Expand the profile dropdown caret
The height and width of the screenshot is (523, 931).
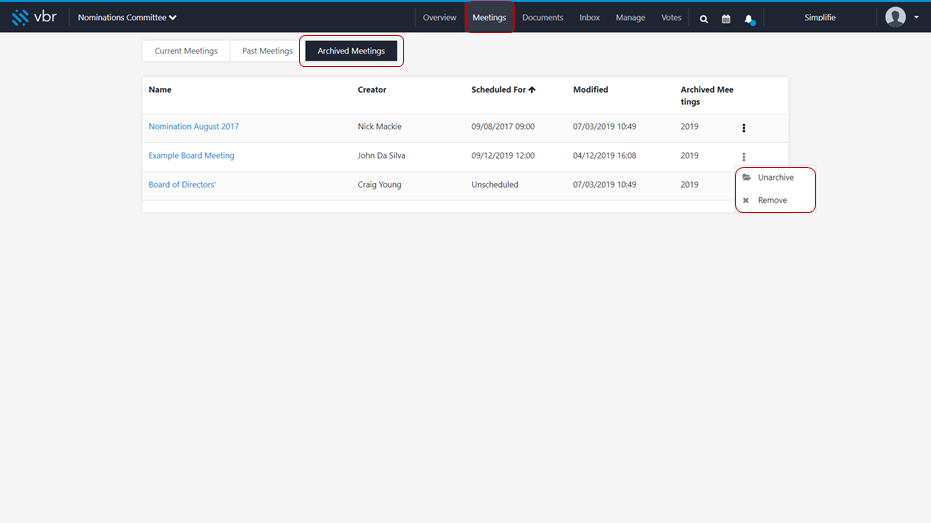point(916,17)
